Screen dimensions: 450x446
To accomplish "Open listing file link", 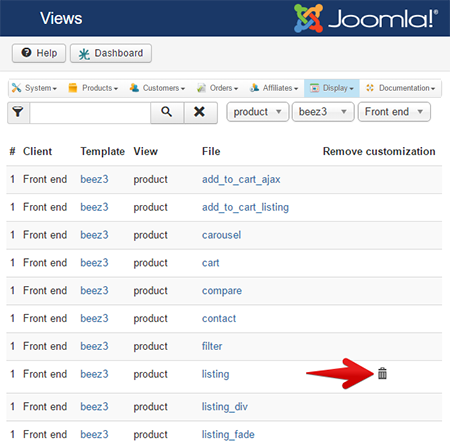I will tap(215, 374).
